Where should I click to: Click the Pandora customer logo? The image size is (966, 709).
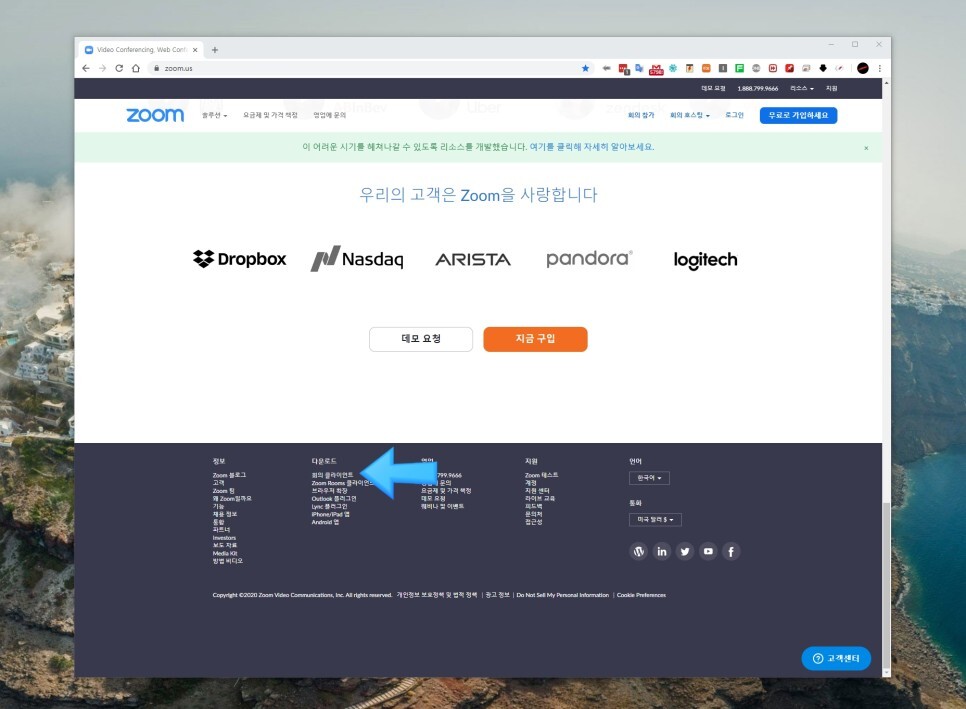[x=590, y=259]
